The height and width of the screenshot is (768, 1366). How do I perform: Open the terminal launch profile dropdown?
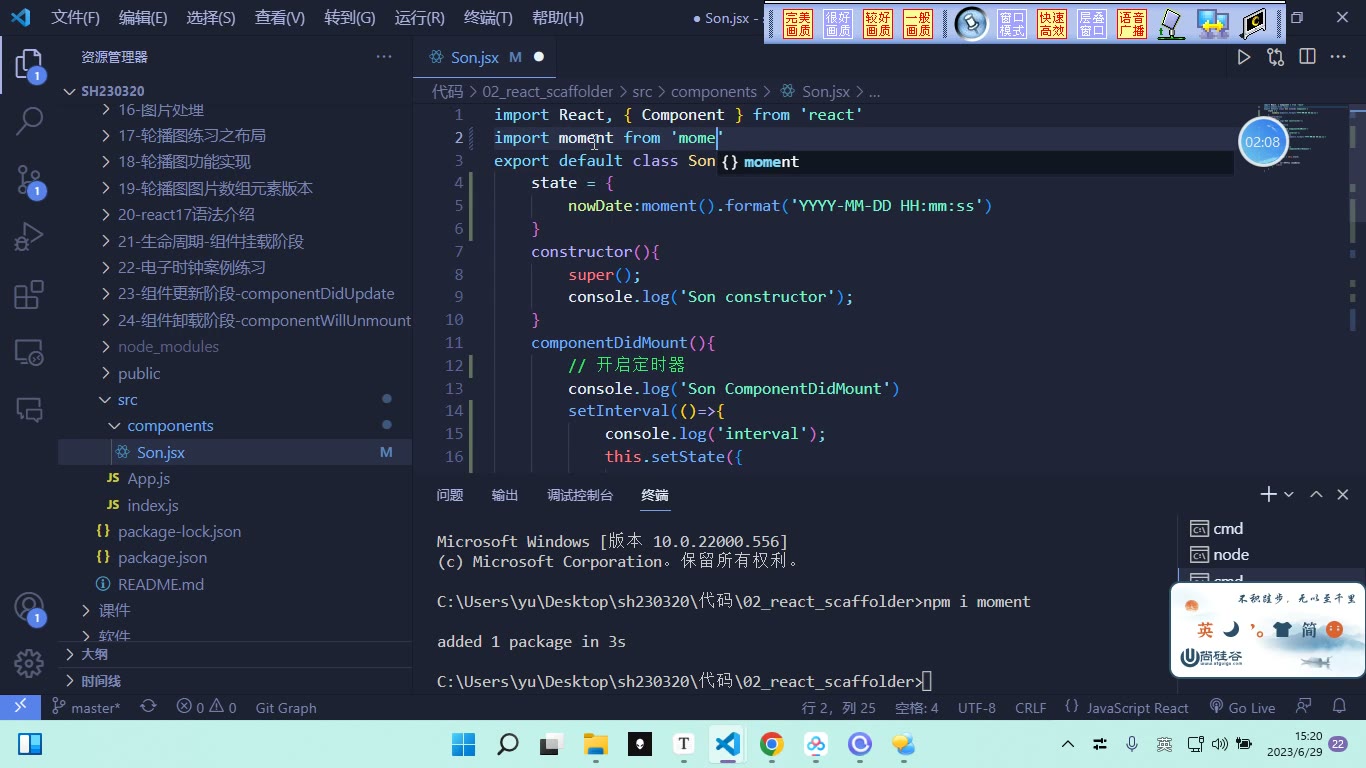pyautogui.click(x=1289, y=494)
